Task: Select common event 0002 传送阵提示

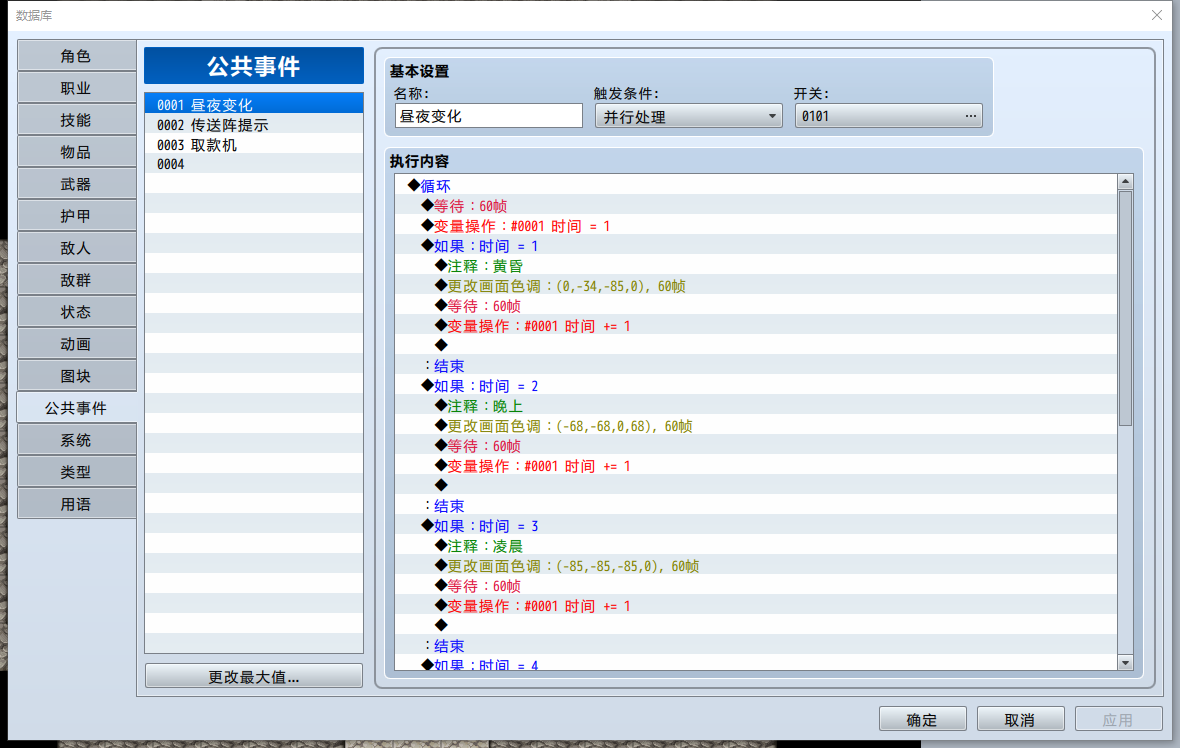Action: 254,125
